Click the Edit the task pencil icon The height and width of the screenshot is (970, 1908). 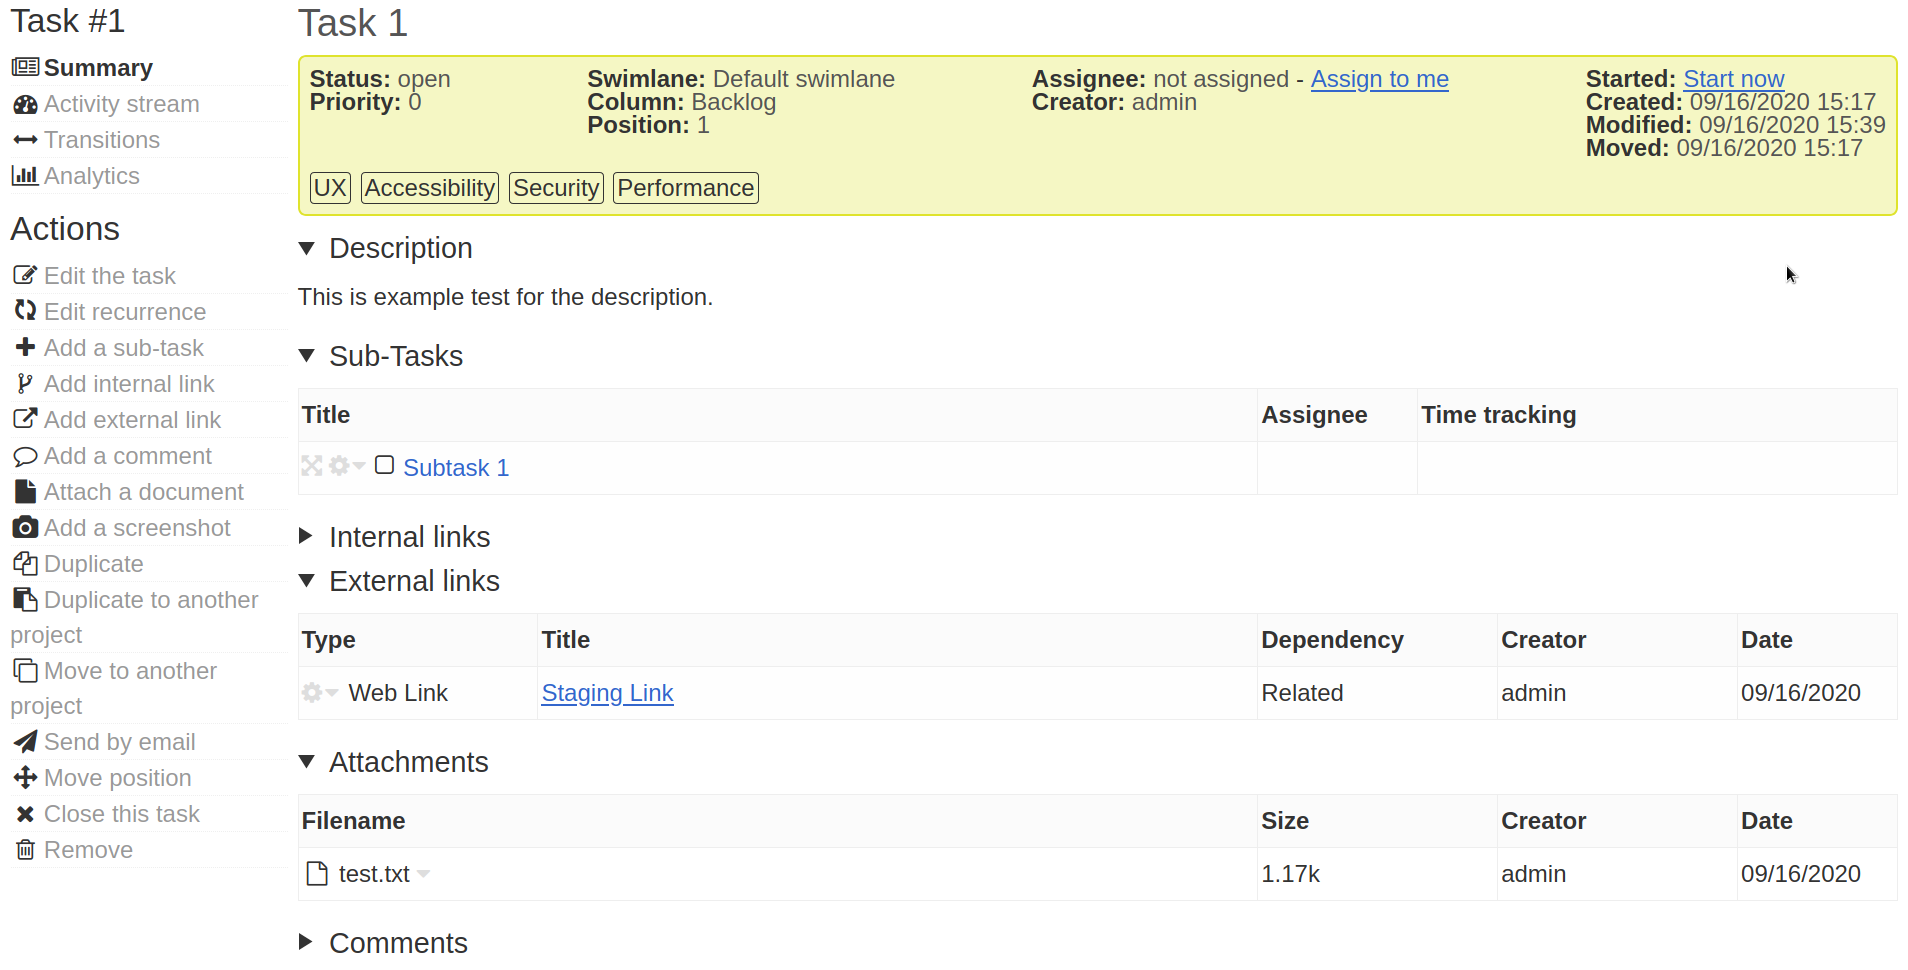pyautogui.click(x=25, y=275)
